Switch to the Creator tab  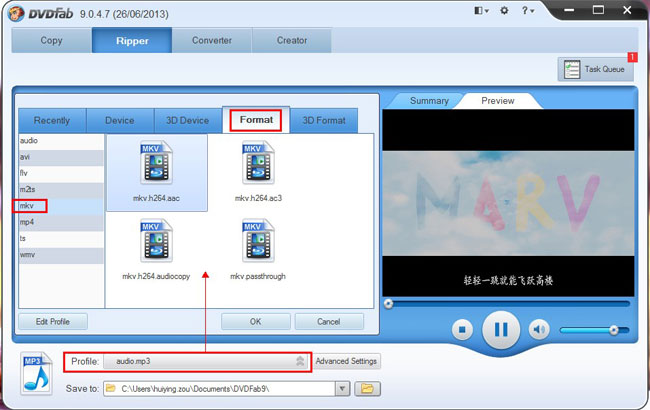pyautogui.click(x=292, y=40)
